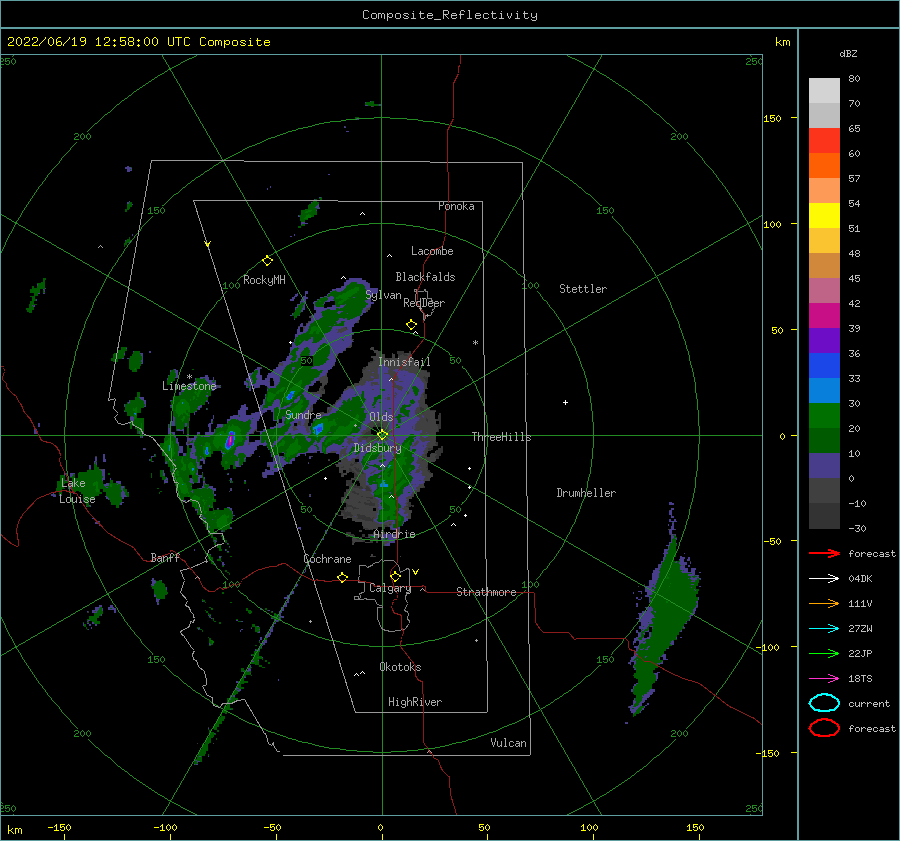Image resolution: width=900 pixels, height=841 pixels.
Task: Click the RockyMH label
Action: coord(264,280)
